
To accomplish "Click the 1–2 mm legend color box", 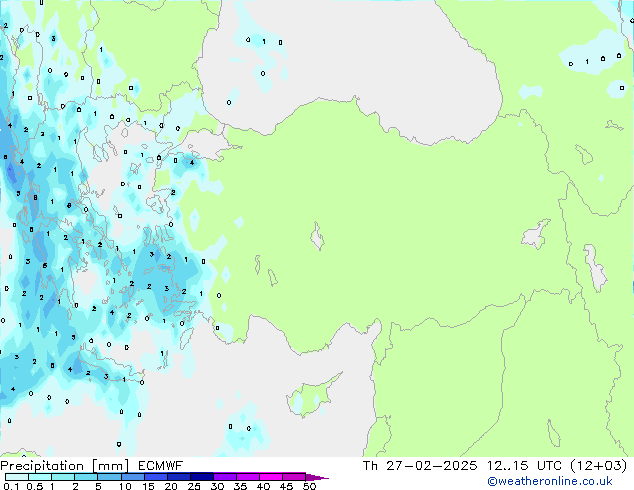I will click(63, 477).
